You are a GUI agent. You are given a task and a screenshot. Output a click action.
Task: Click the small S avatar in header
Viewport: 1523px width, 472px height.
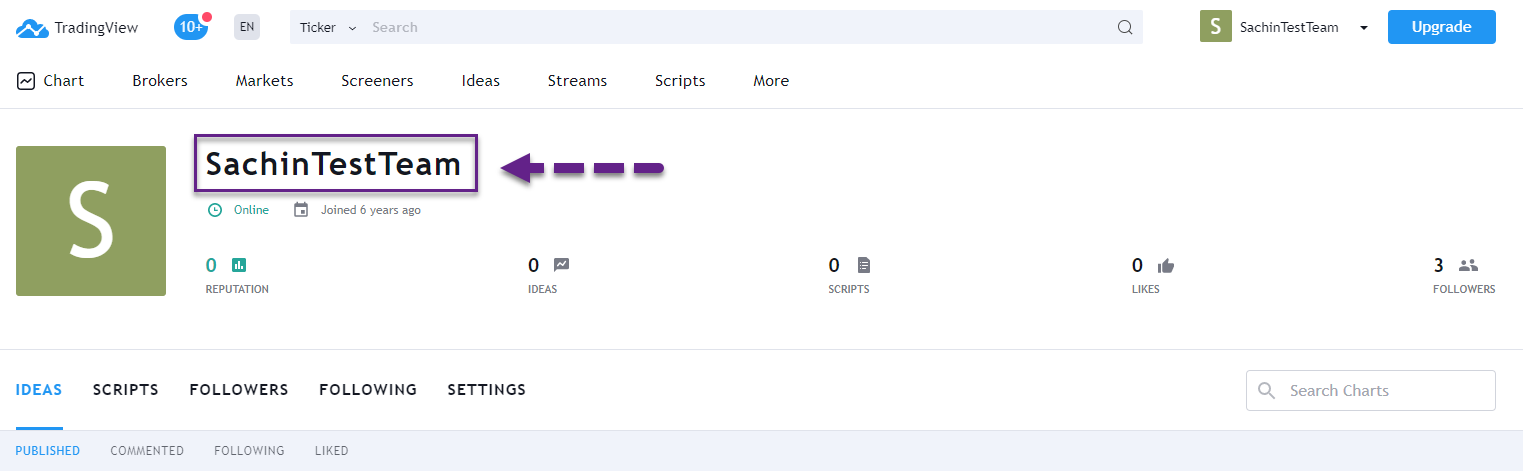(x=1215, y=27)
